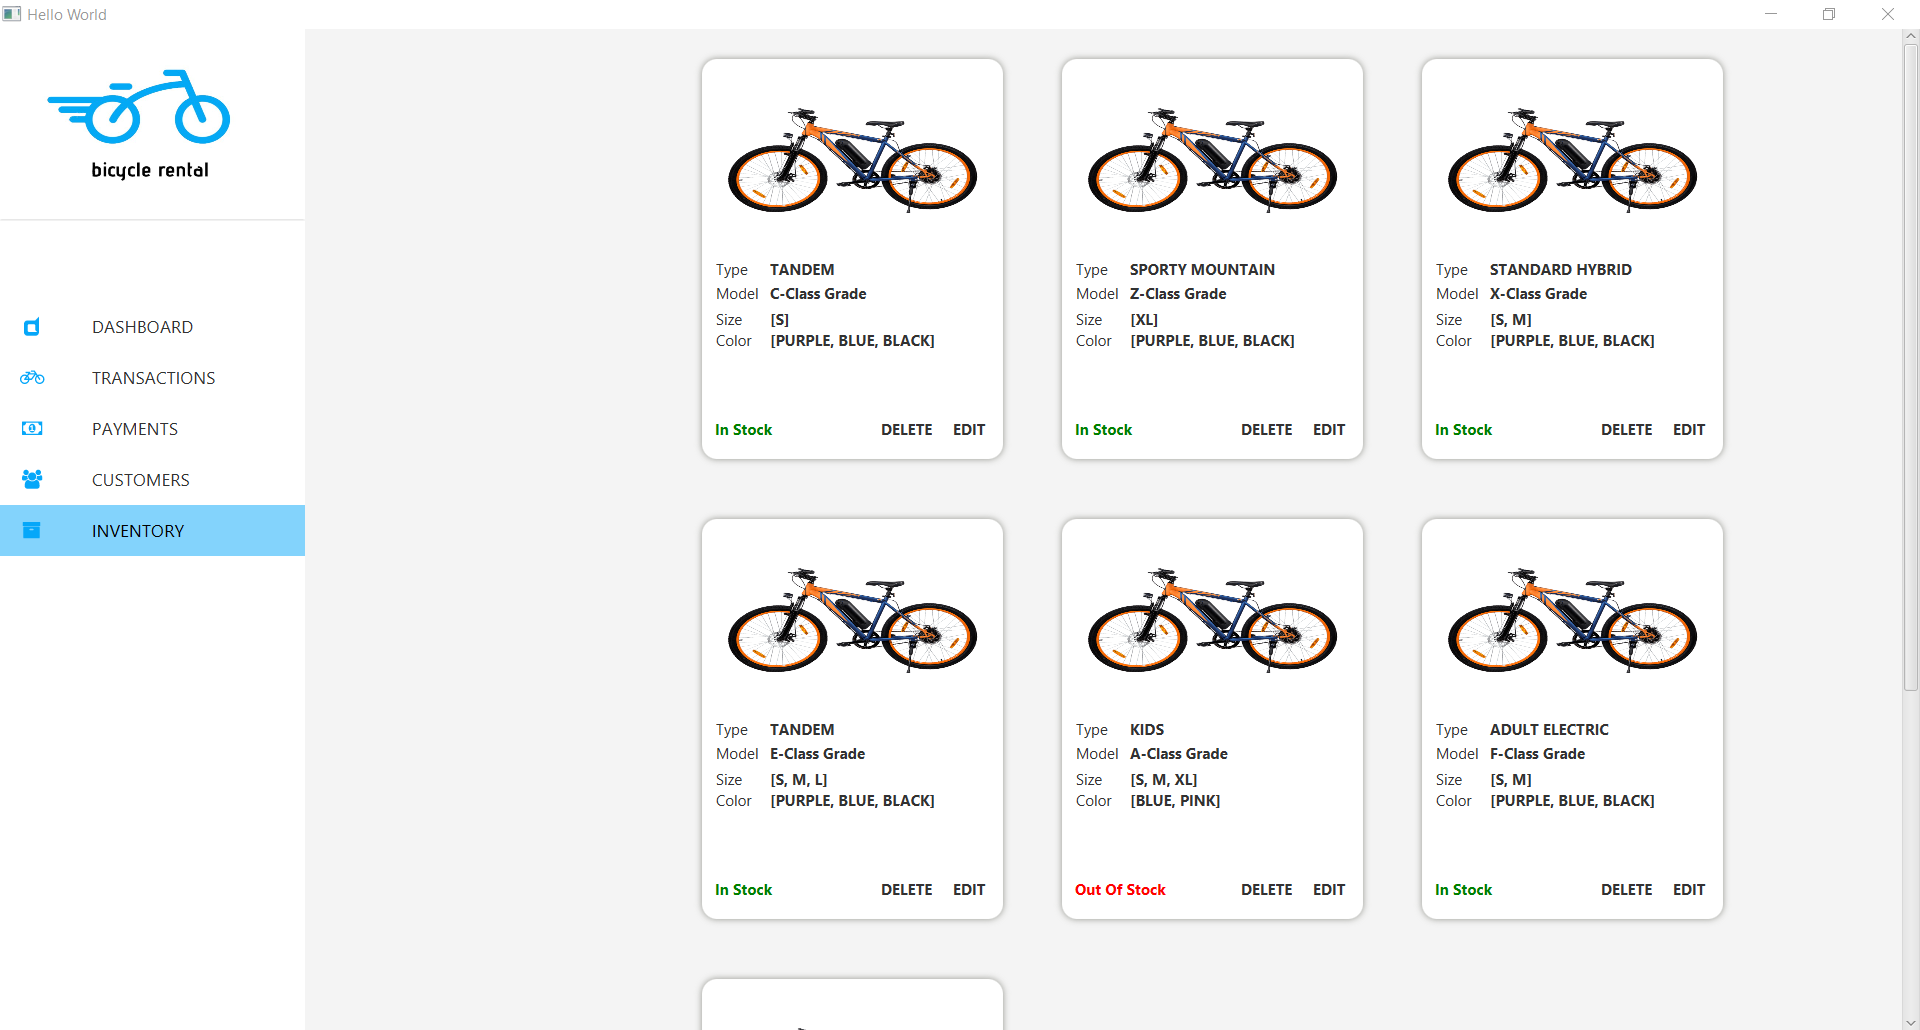This screenshot has height=1030, width=1920.
Task: Edit the SPORTY MOUNTAIN Z-Class bike
Action: [x=1329, y=430]
